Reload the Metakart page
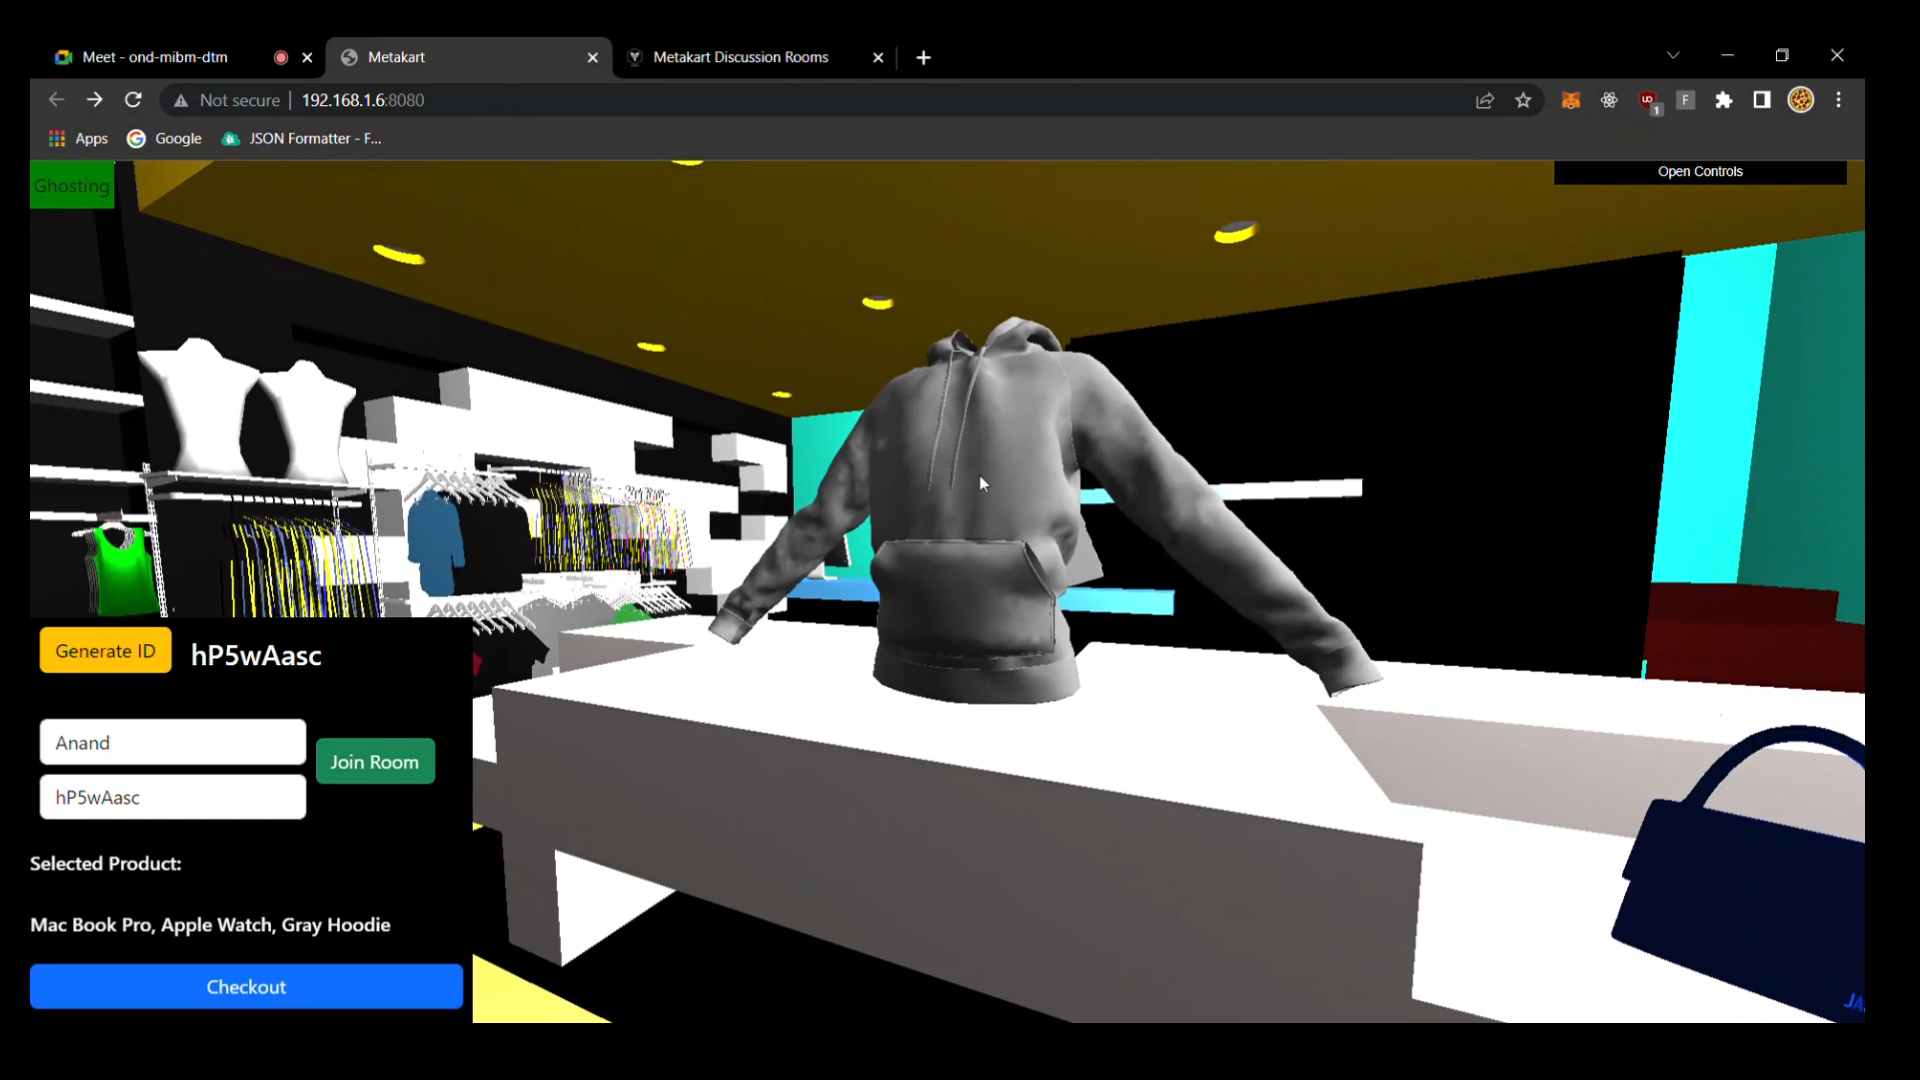 tap(133, 100)
